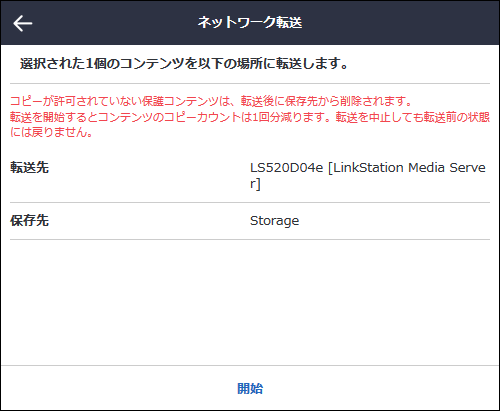The image size is (500, 411).
Task: Tap the 開始 button to start transfer
Action: (250, 389)
